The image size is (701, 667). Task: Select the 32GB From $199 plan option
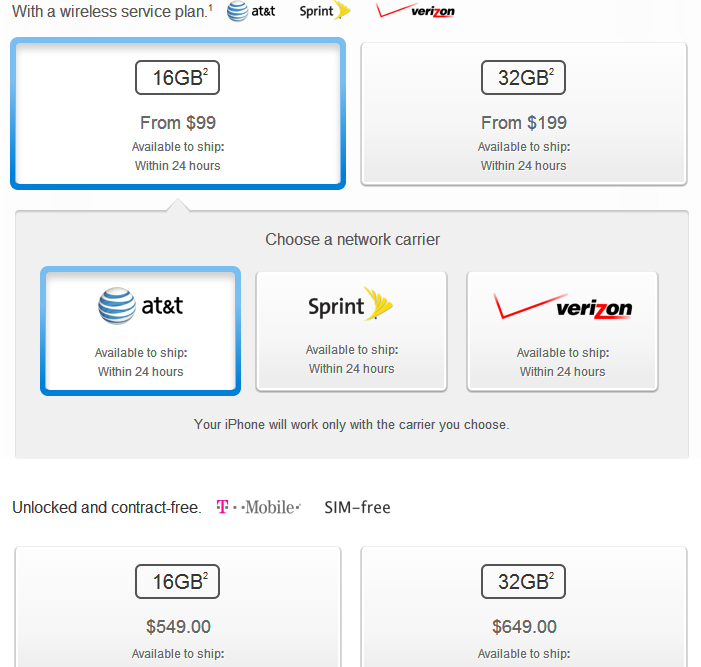524,114
